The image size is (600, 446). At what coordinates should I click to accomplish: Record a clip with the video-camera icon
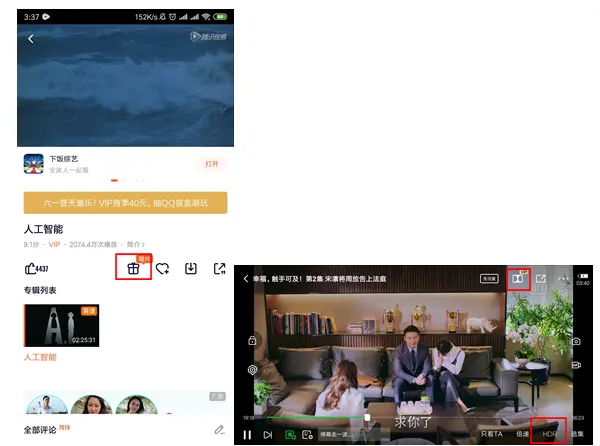[576, 365]
